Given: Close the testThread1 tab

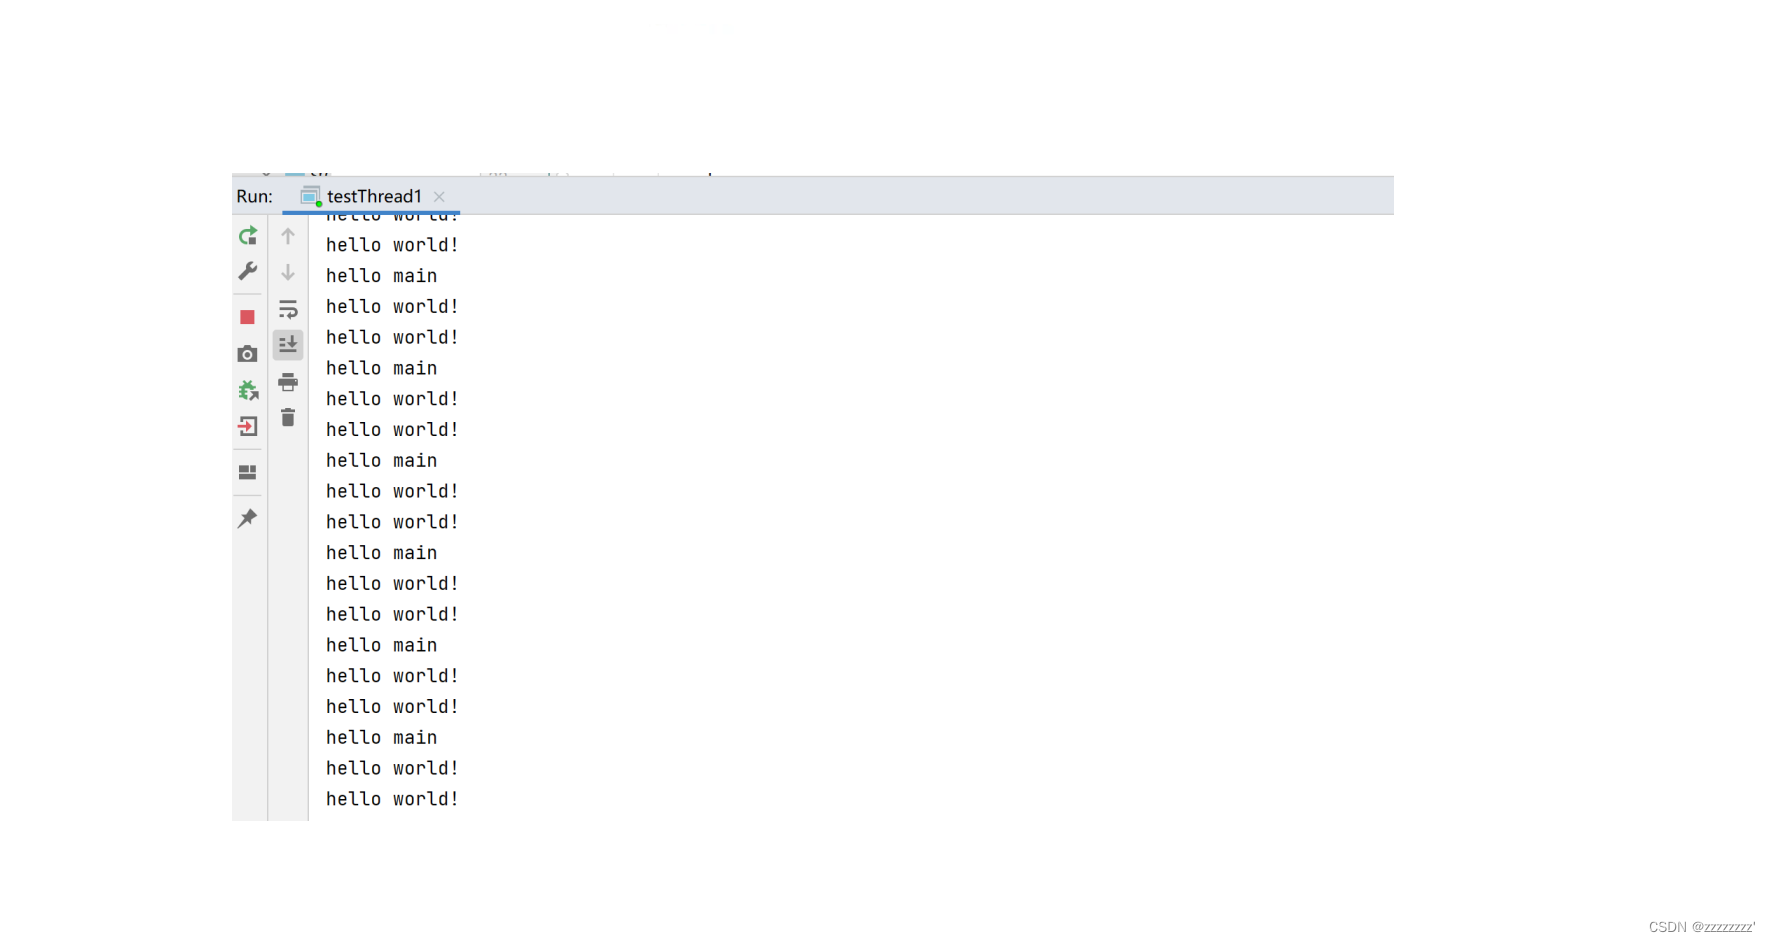Looking at the screenshot, I should tap(439, 197).
